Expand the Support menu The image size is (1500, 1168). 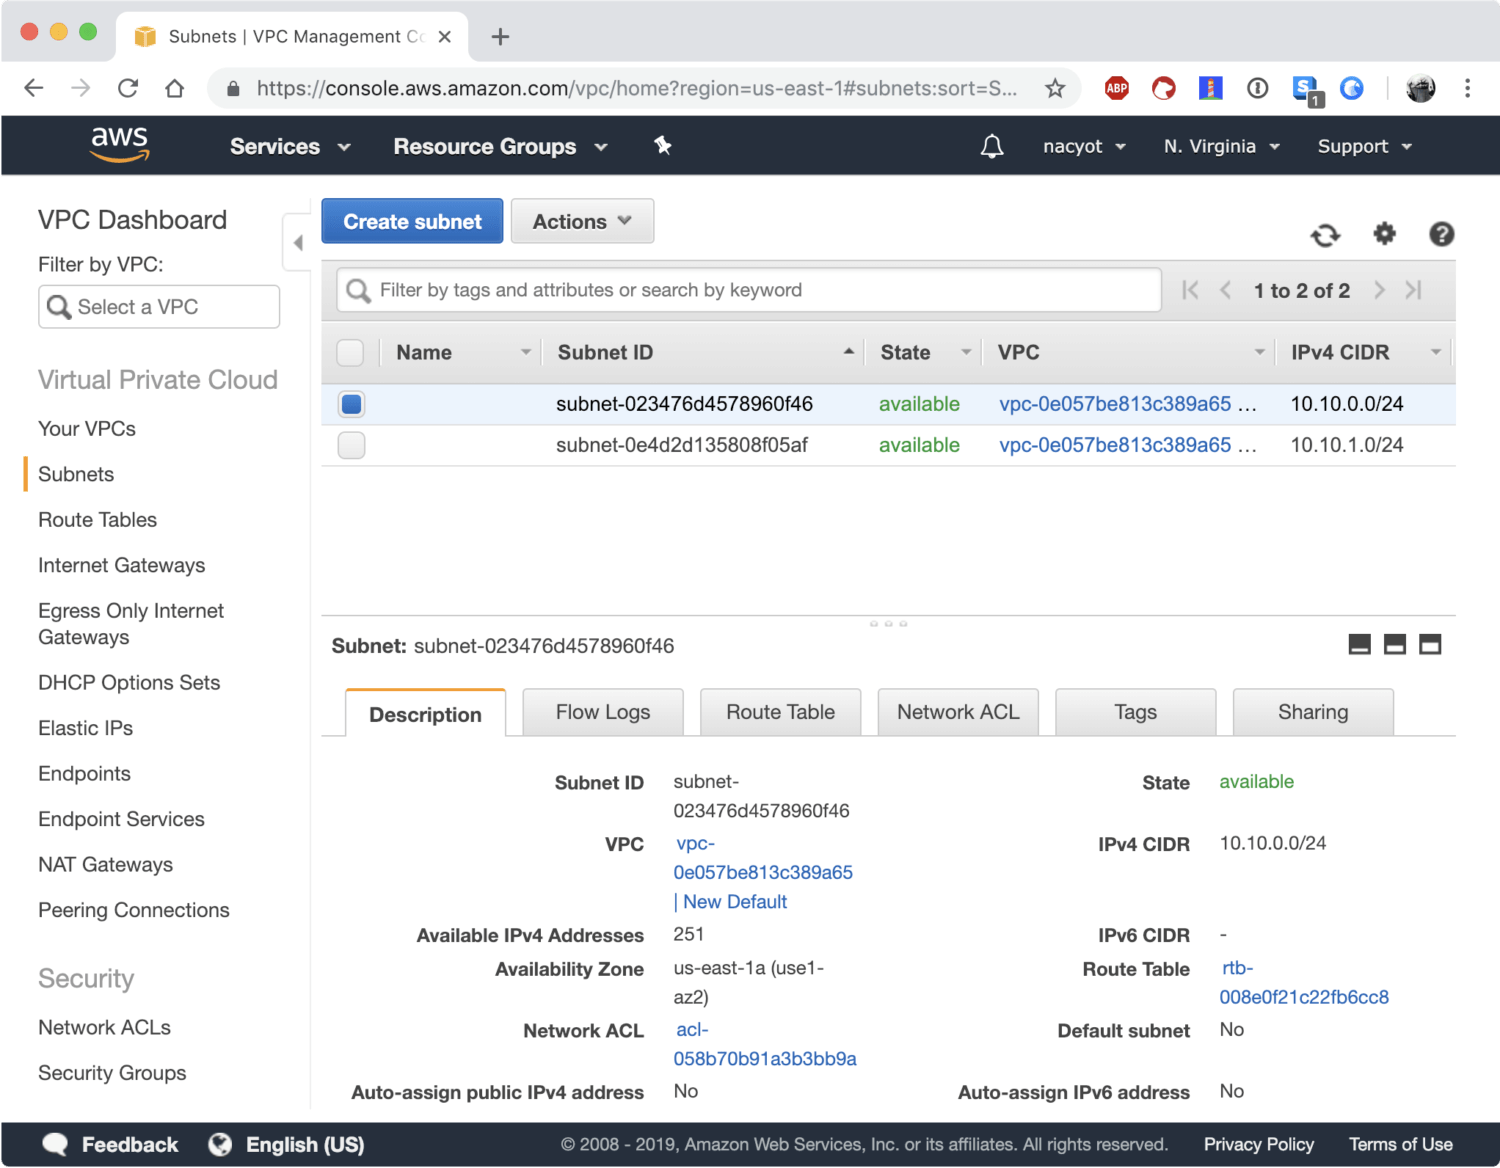pyautogui.click(x=1365, y=147)
